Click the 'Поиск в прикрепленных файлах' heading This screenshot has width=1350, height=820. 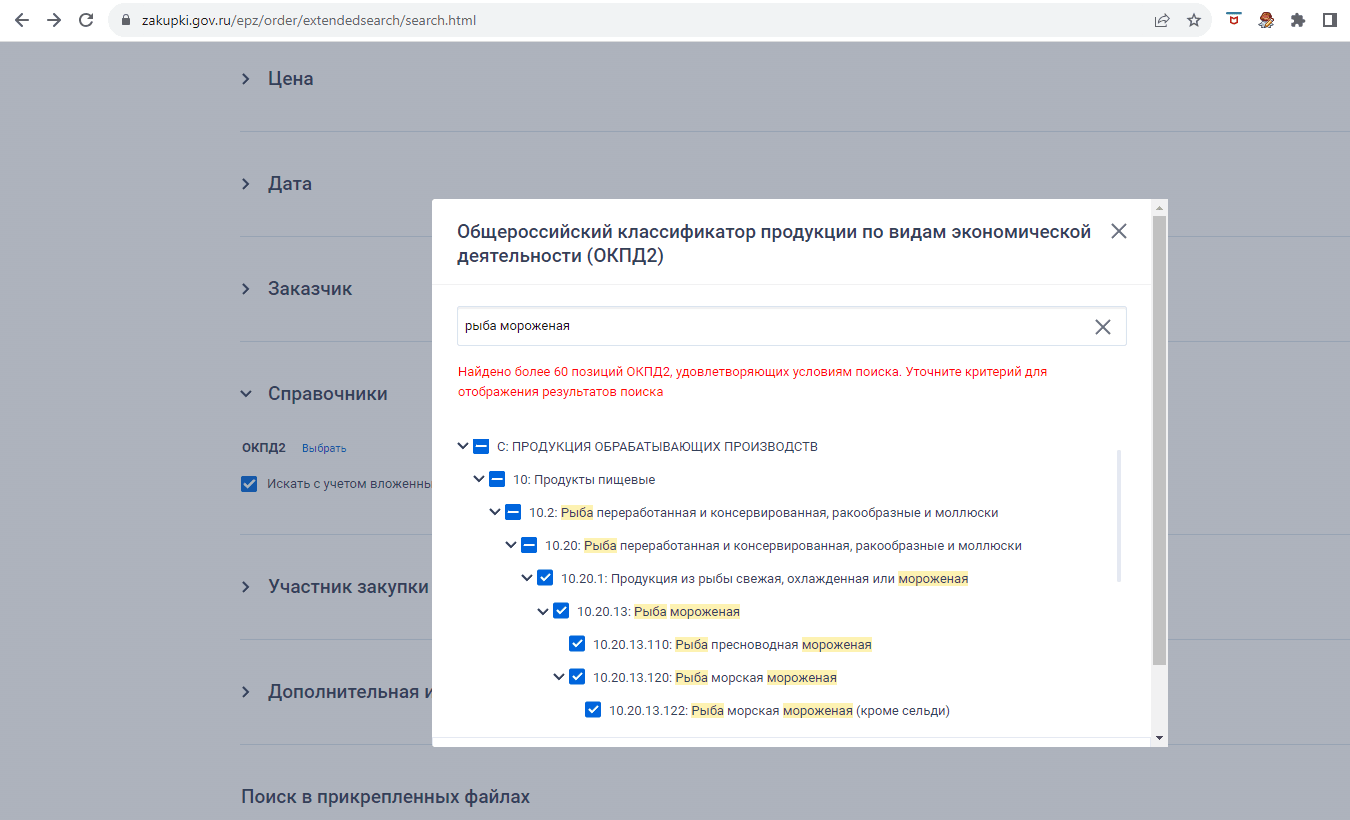(385, 797)
